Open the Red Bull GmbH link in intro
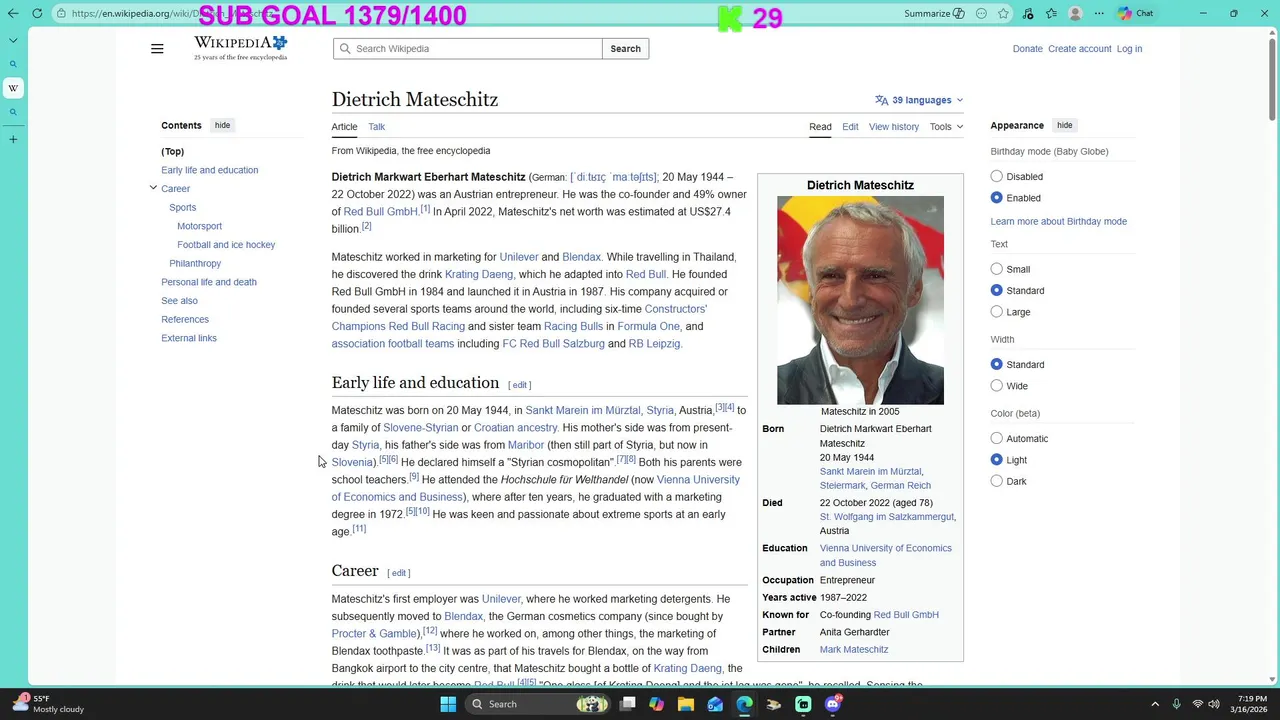Screen dimensions: 1280x720 pyautogui.click(x=380, y=212)
